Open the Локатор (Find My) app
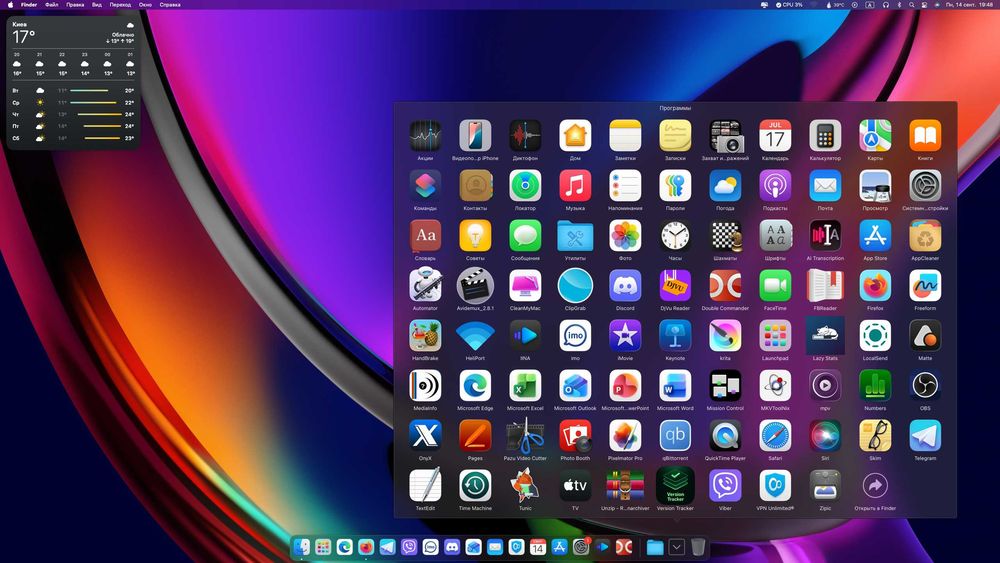Screen dimensions: 1000x563 (x=525, y=186)
